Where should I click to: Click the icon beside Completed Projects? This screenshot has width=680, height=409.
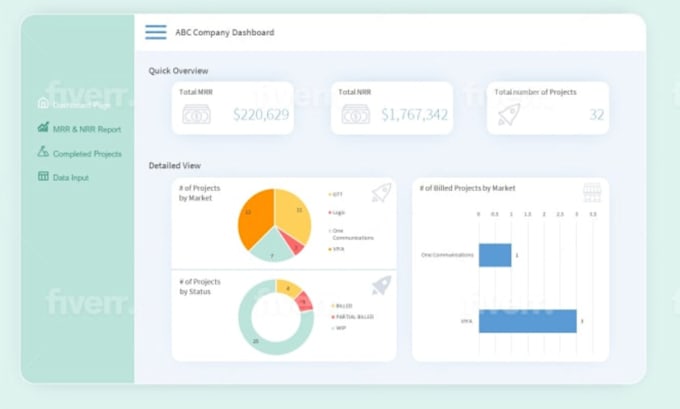[43, 151]
